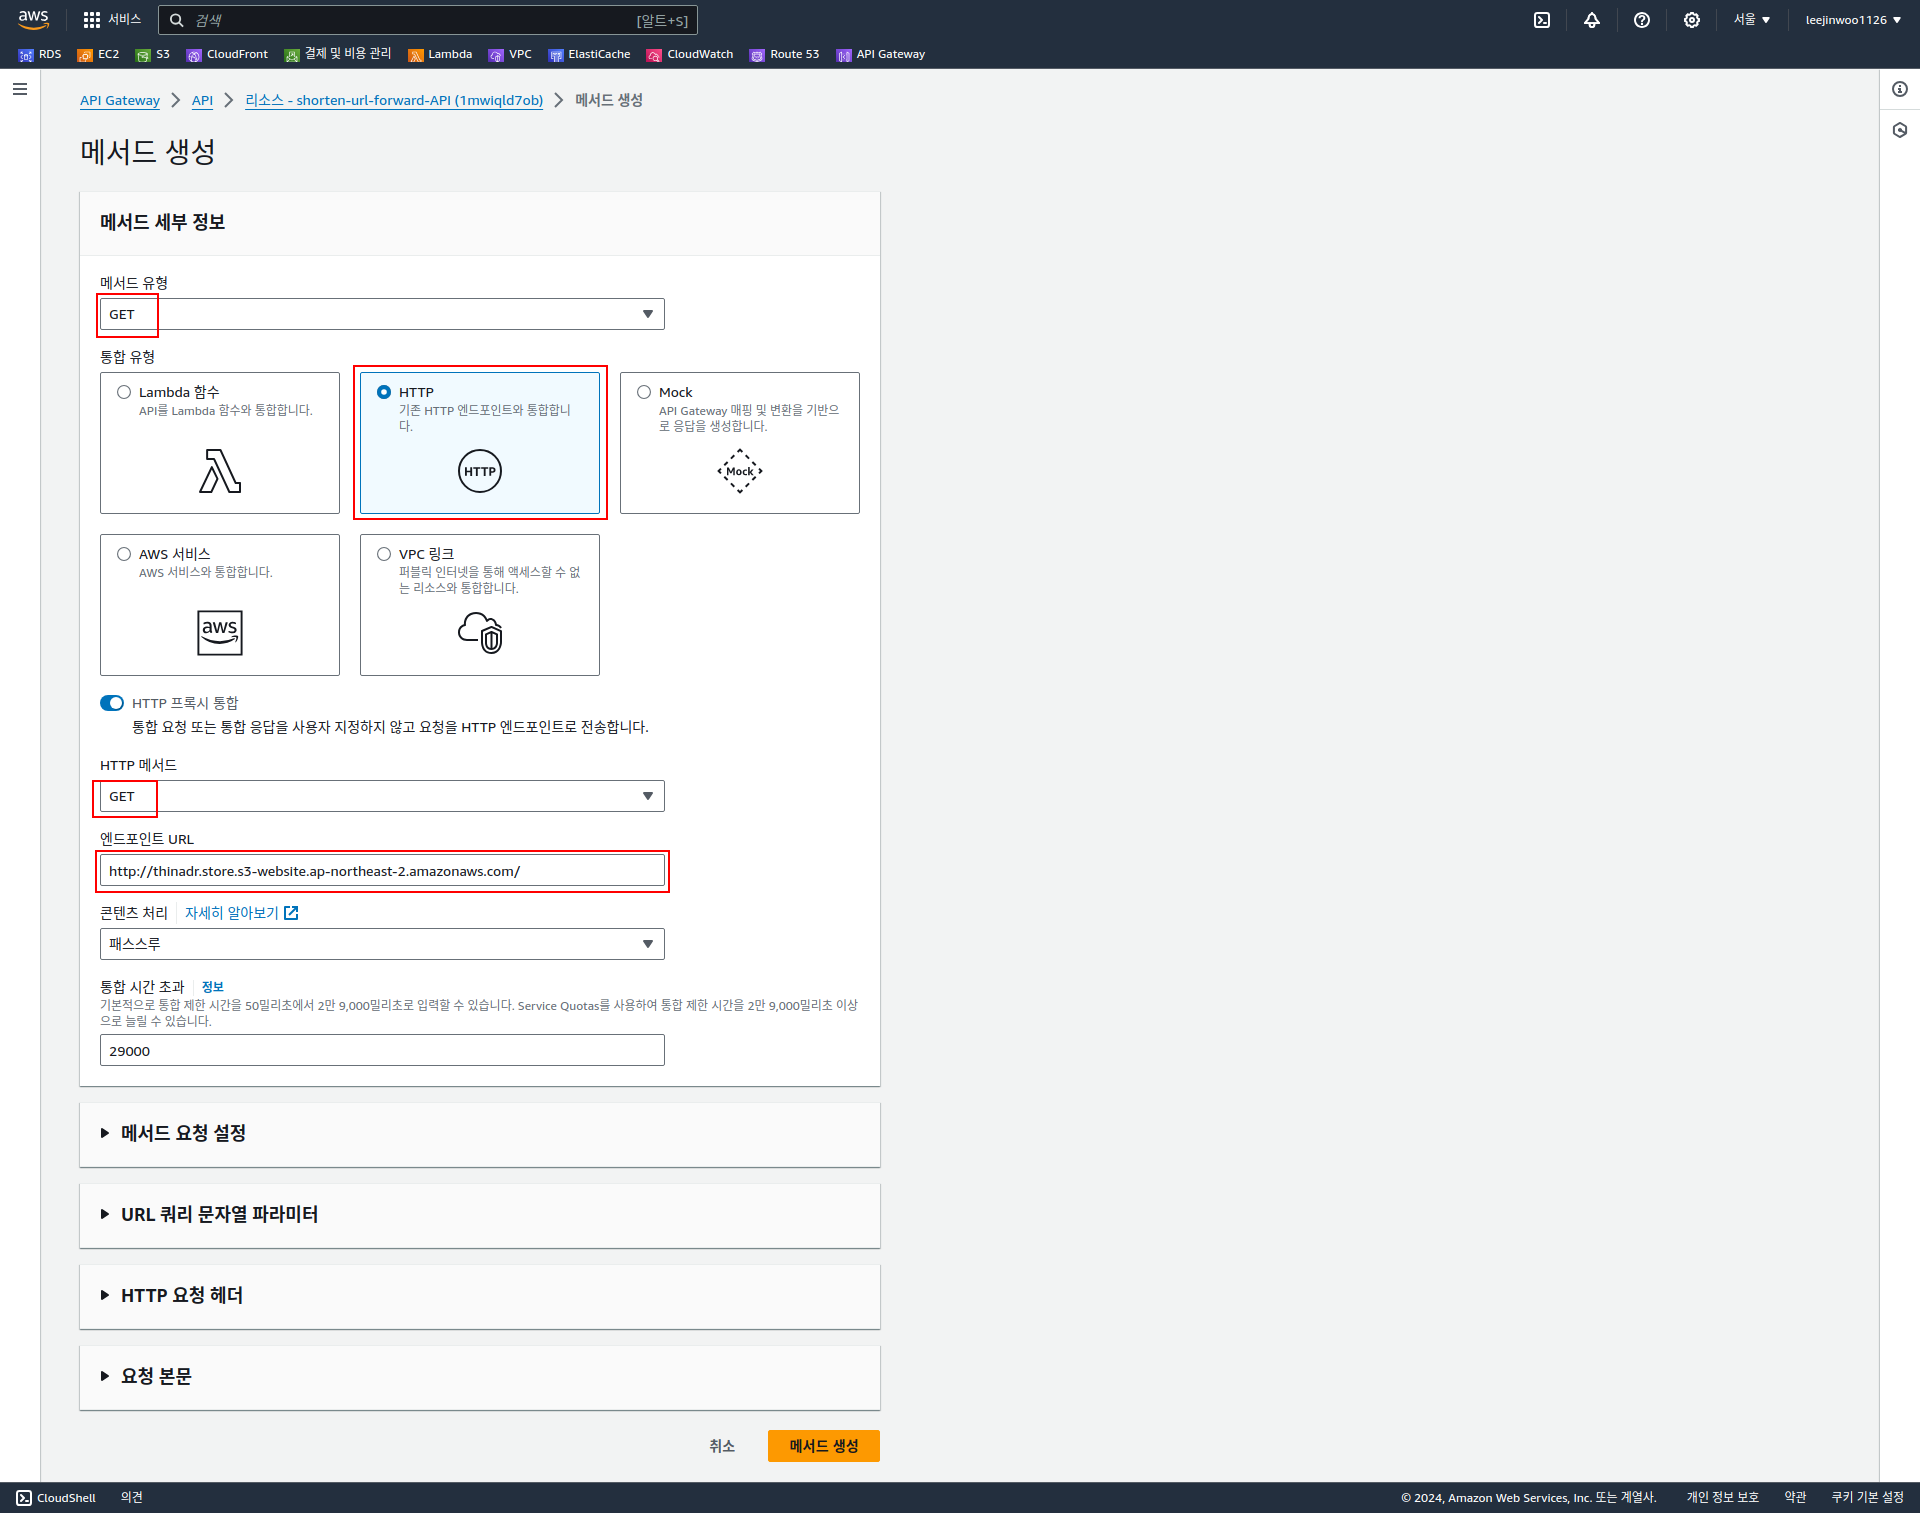This screenshot has width=1920, height=1513.
Task: Open the settings gear icon
Action: [x=1692, y=20]
